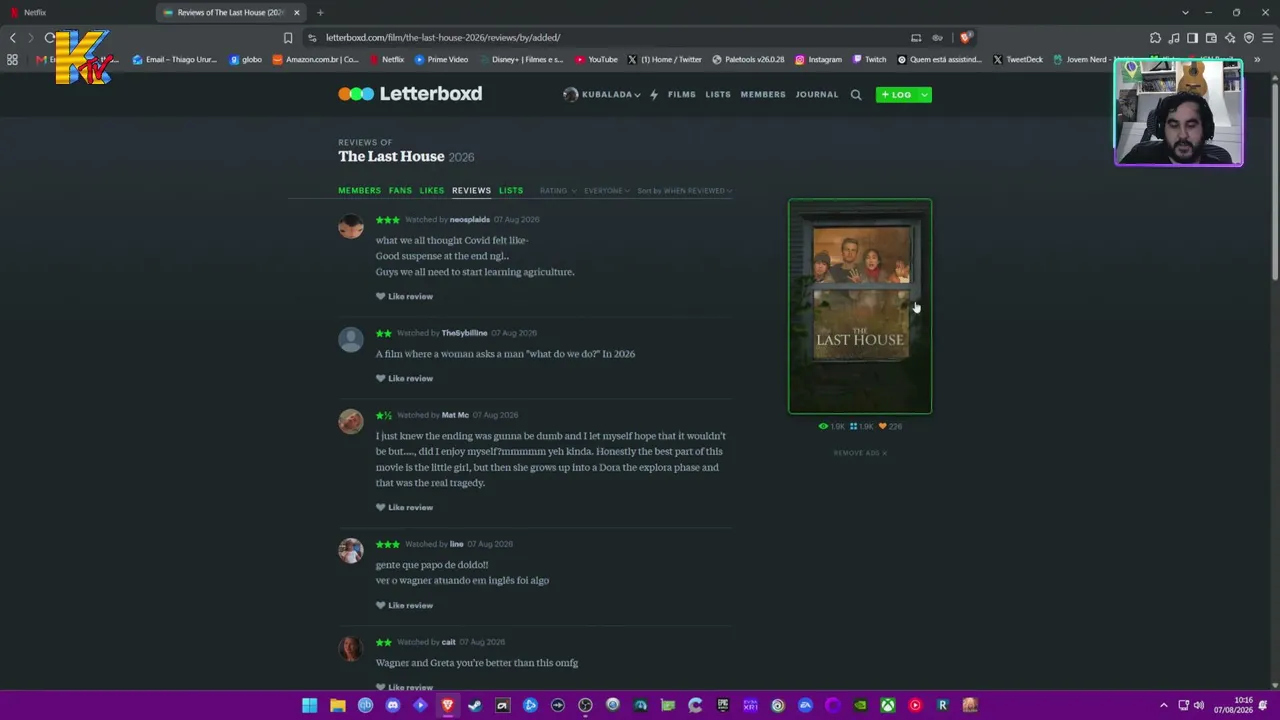
Task: Open LISTS in the top navigation
Action: click(718, 95)
